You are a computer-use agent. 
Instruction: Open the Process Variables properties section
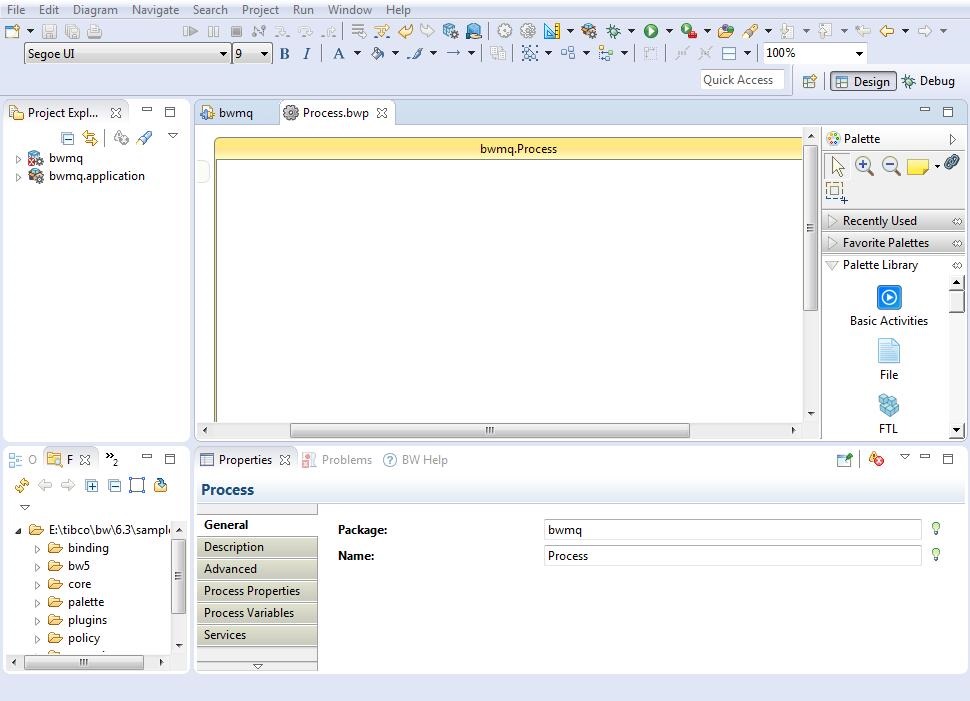pyautogui.click(x=249, y=613)
